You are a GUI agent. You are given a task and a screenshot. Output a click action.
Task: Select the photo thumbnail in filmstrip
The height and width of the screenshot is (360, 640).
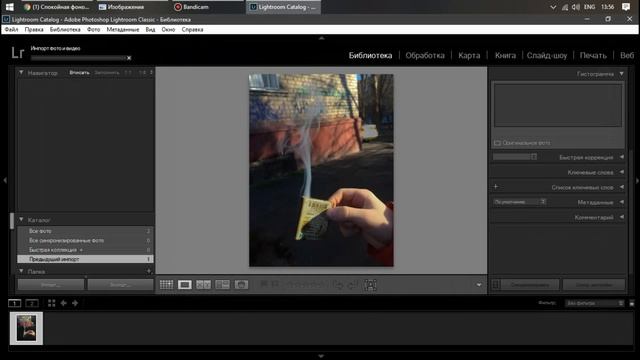[26, 328]
